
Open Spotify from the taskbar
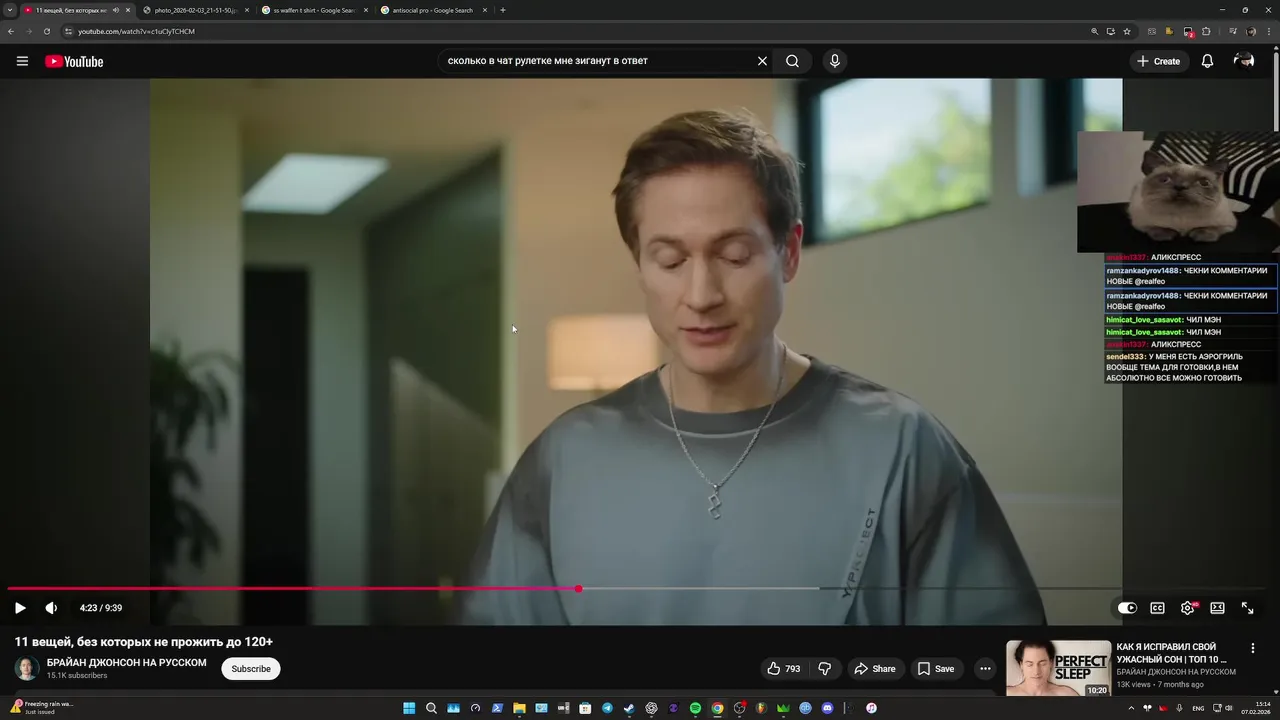click(x=695, y=708)
